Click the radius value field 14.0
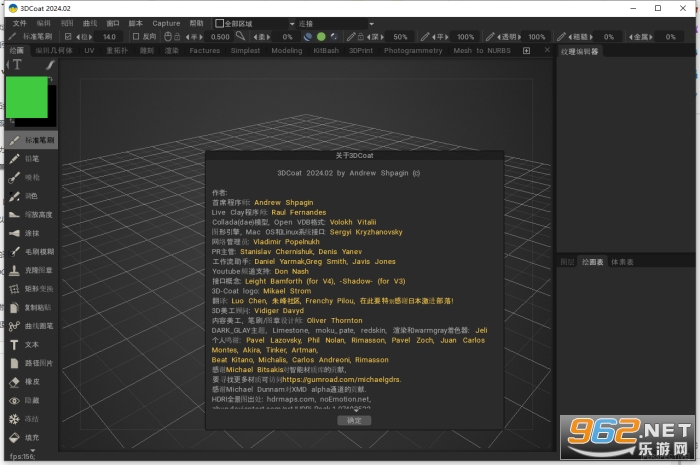The width and height of the screenshot is (700, 465). click(x=109, y=37)
